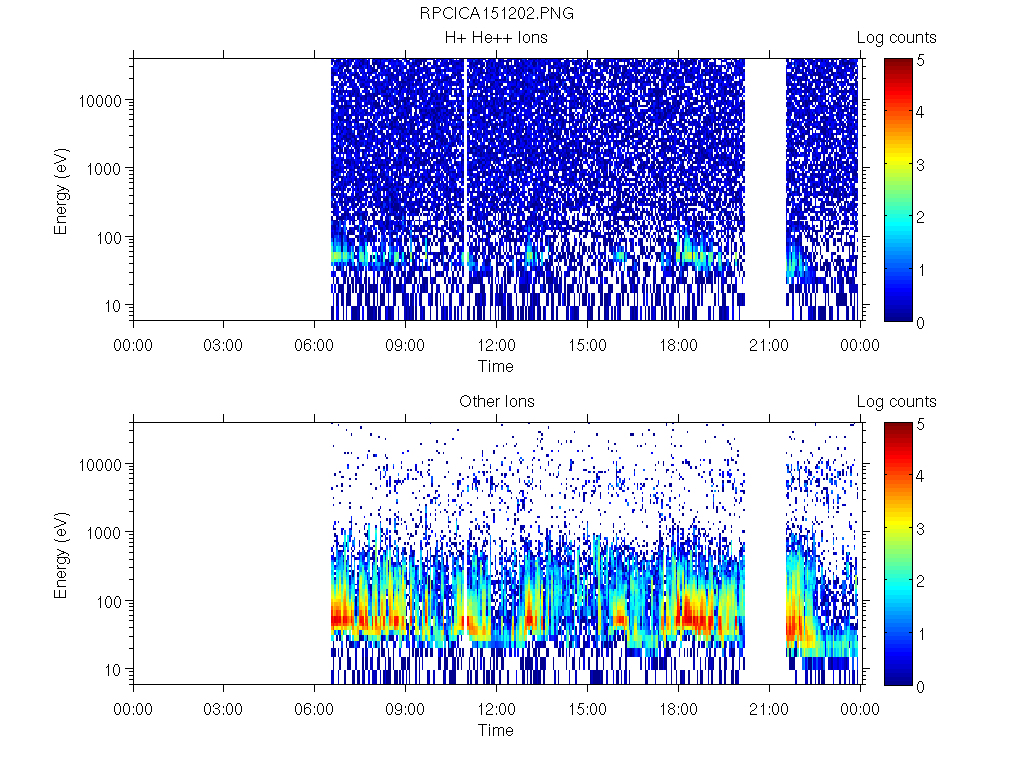
Task: Click 'Energy (eV)' axis label of H+ He++ plot
Action: [61, 191]
